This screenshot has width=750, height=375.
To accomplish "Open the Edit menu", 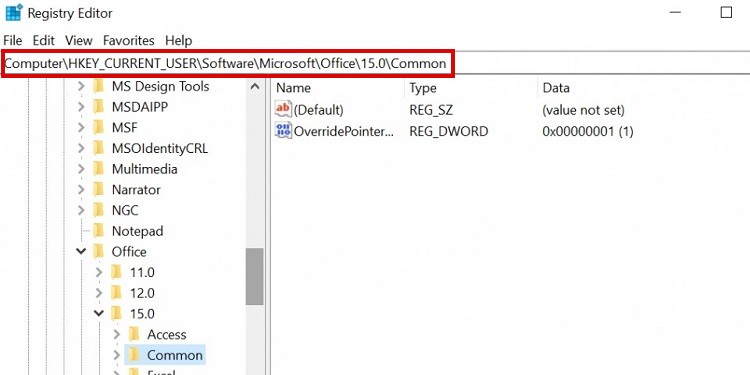I will click(x=44, y=41).
